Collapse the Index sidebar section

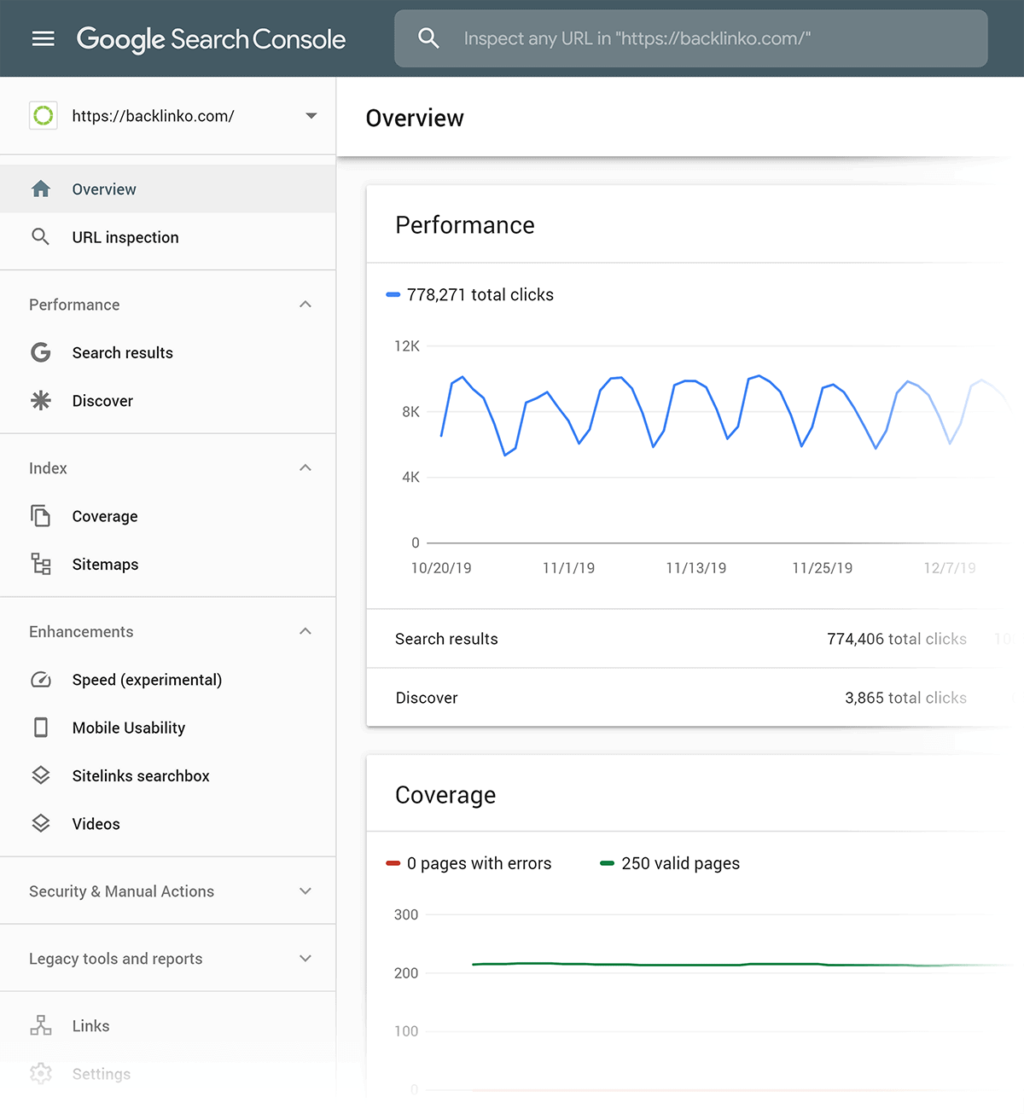point(306,468)
